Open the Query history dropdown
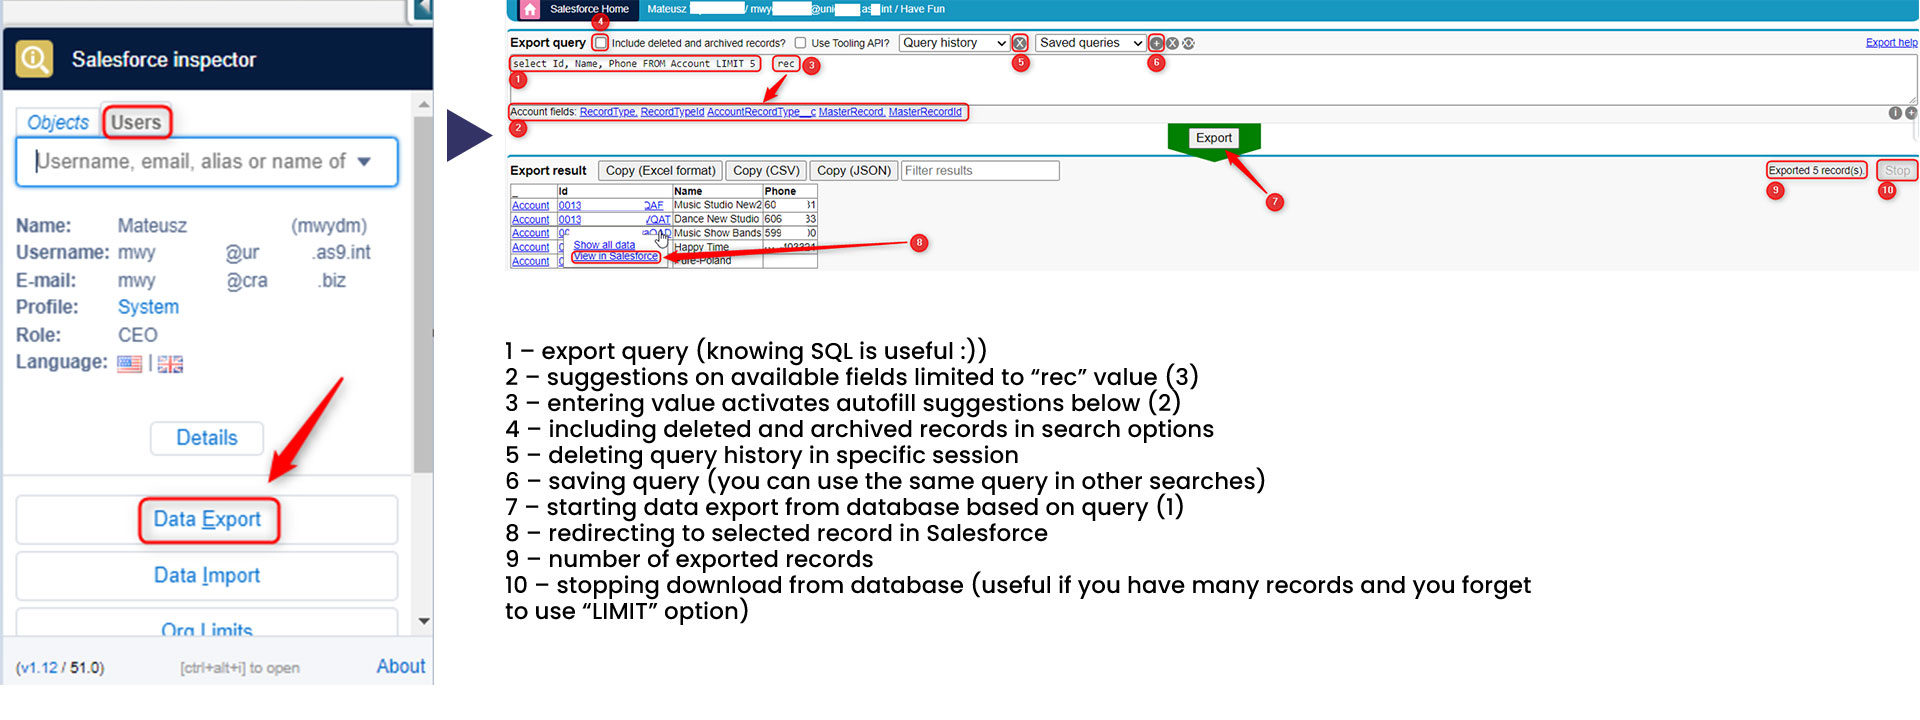1920x720 pixels. click(x=953, y=43)
